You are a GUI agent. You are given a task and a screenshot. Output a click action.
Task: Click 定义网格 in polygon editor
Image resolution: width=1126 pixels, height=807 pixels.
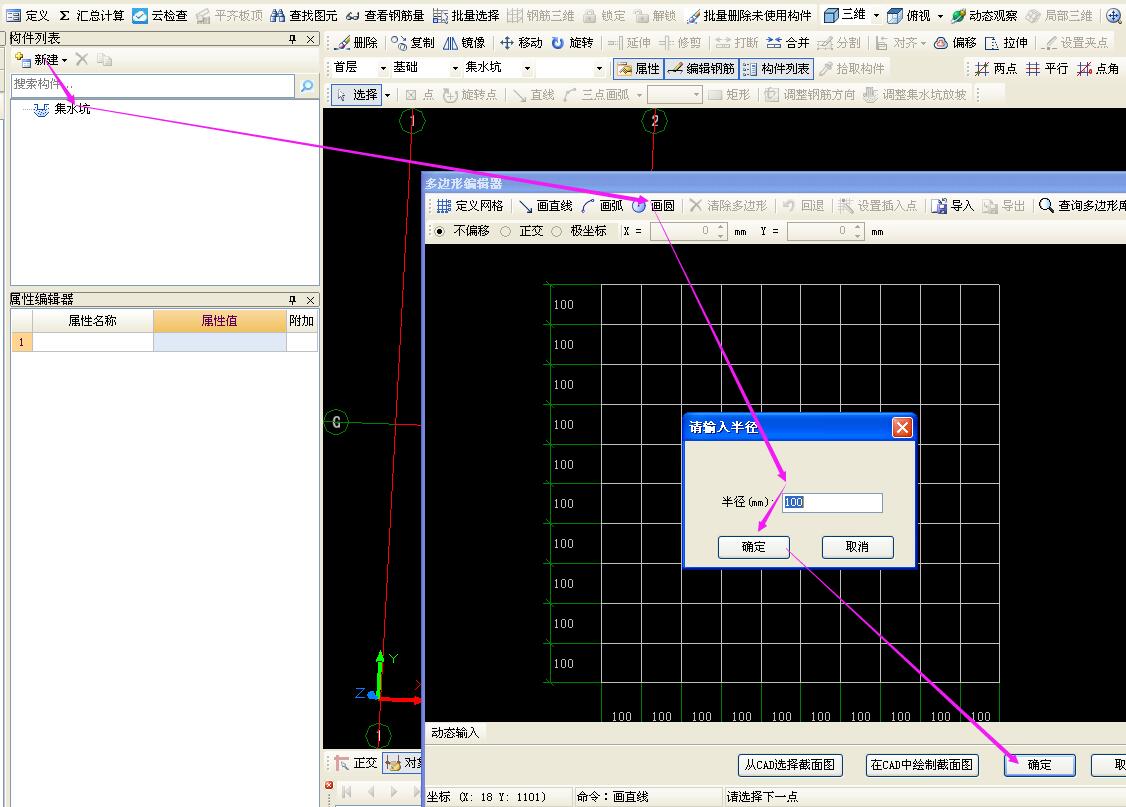coord(470,205)
